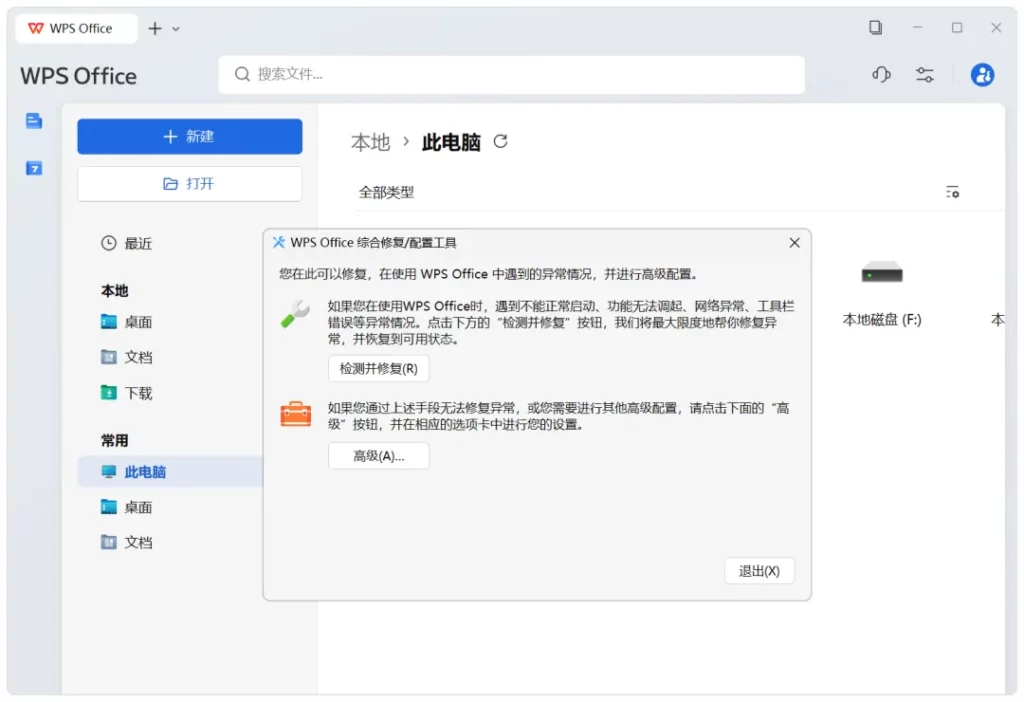The image size is (1024, 702).
Task: Open the user account avatar
Action: point(982,74)
